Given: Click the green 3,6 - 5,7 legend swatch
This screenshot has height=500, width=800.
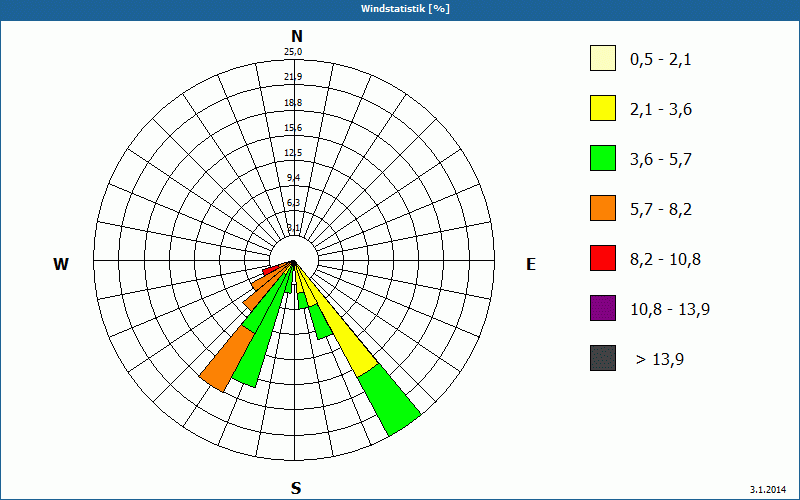Looking at the screenshot, I should 603,158.
